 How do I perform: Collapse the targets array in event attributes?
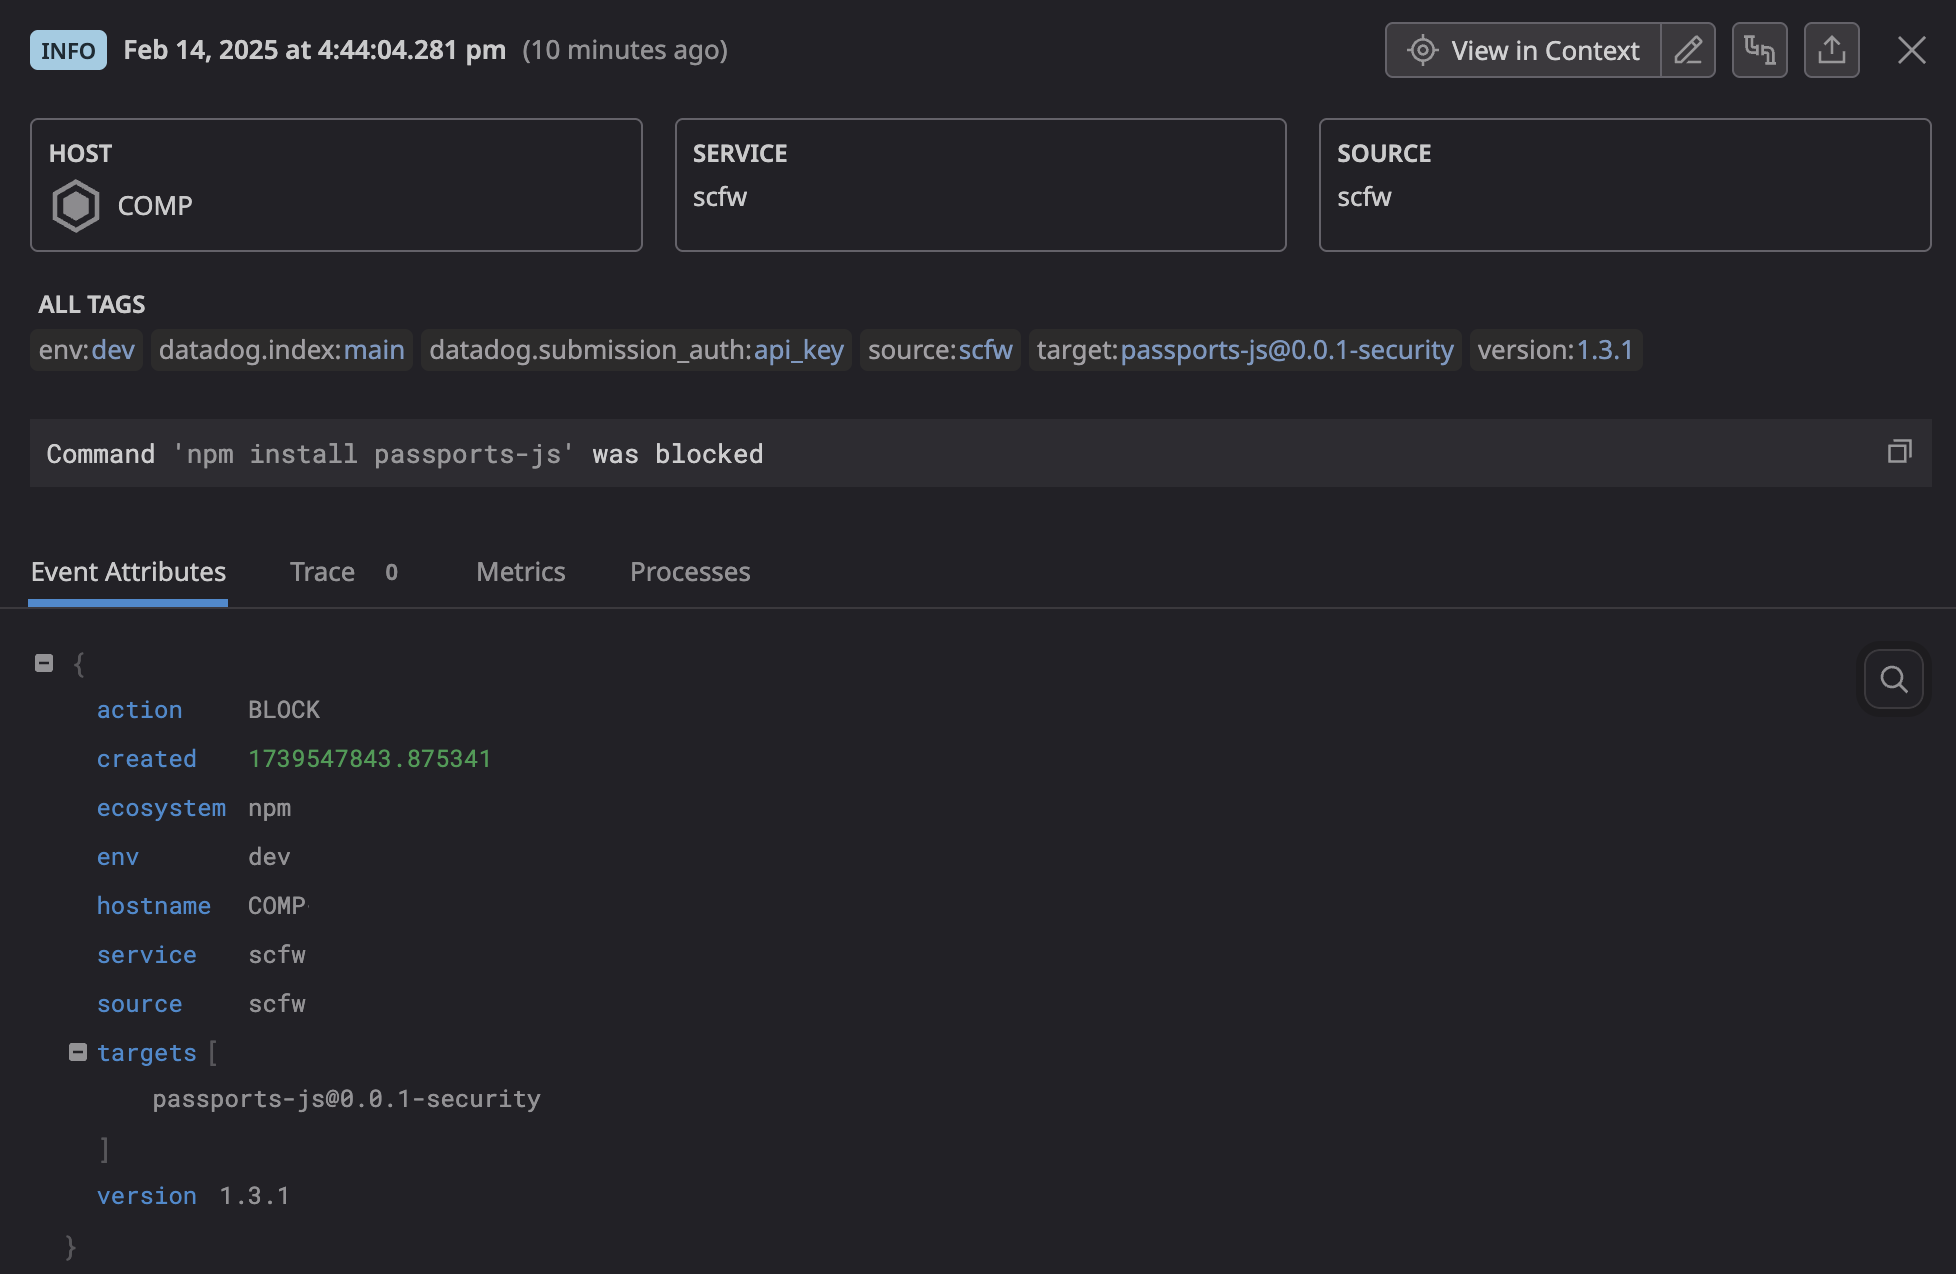click(x=78, y=1051)
